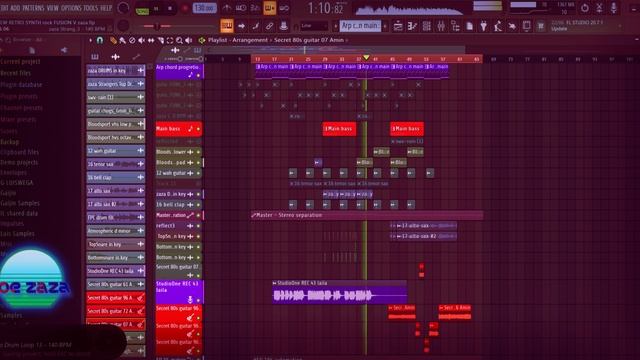Viewport: 640px width, 360px height.
Task: Click StudioOne REC 43 laila audio clip
Action: pos(339,292)
